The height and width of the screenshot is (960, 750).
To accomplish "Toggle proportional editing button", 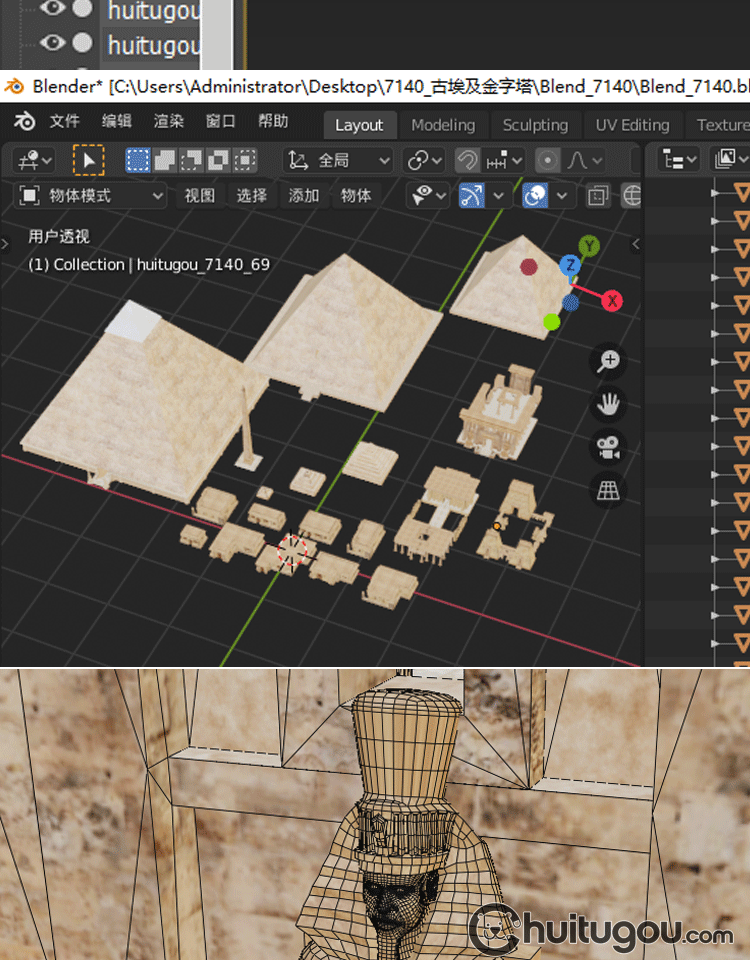I will click(548, 160).
